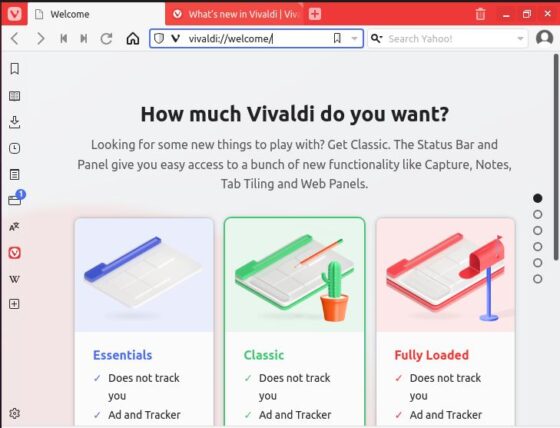Switch to What's new in Vivaldi tab
The width and height of the screenshot is (560, 428).
tap(235, 14)
